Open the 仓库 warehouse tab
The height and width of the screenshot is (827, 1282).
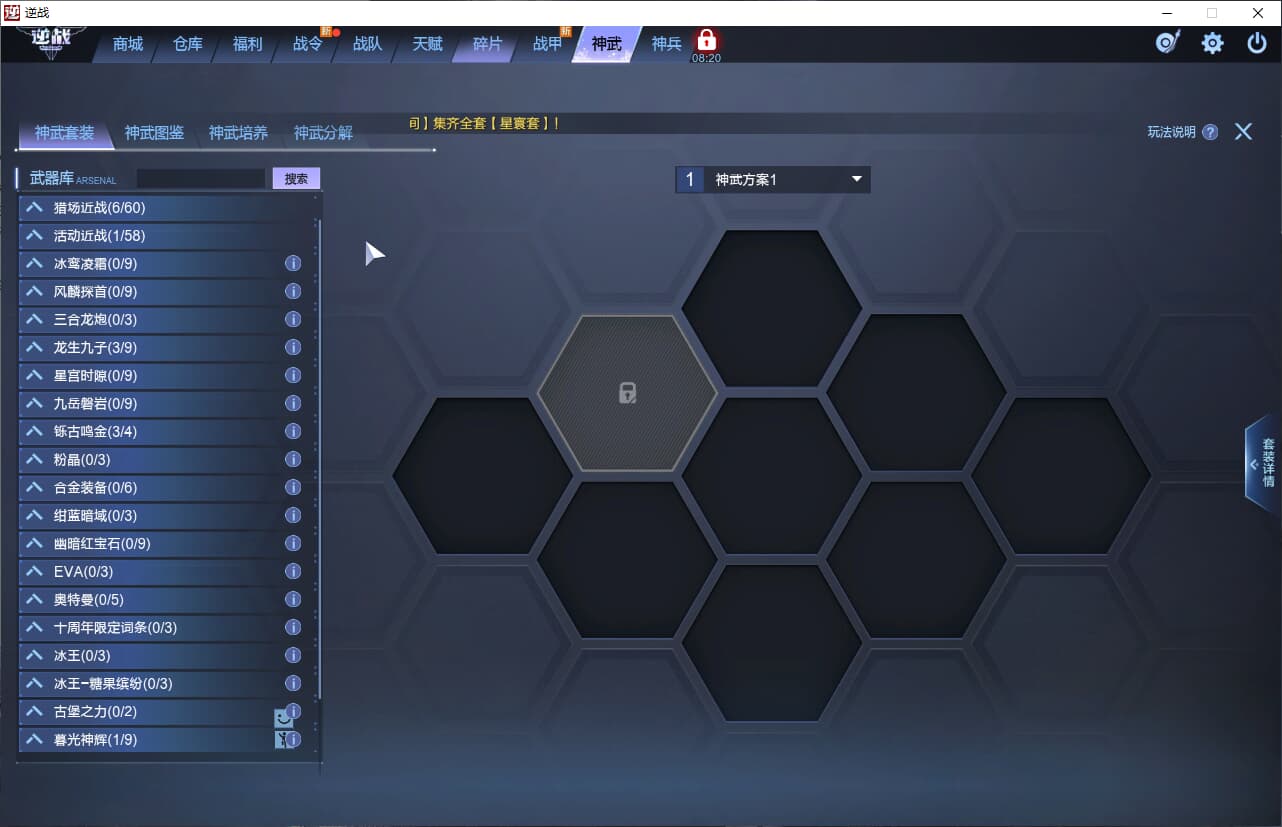[188, 44]
